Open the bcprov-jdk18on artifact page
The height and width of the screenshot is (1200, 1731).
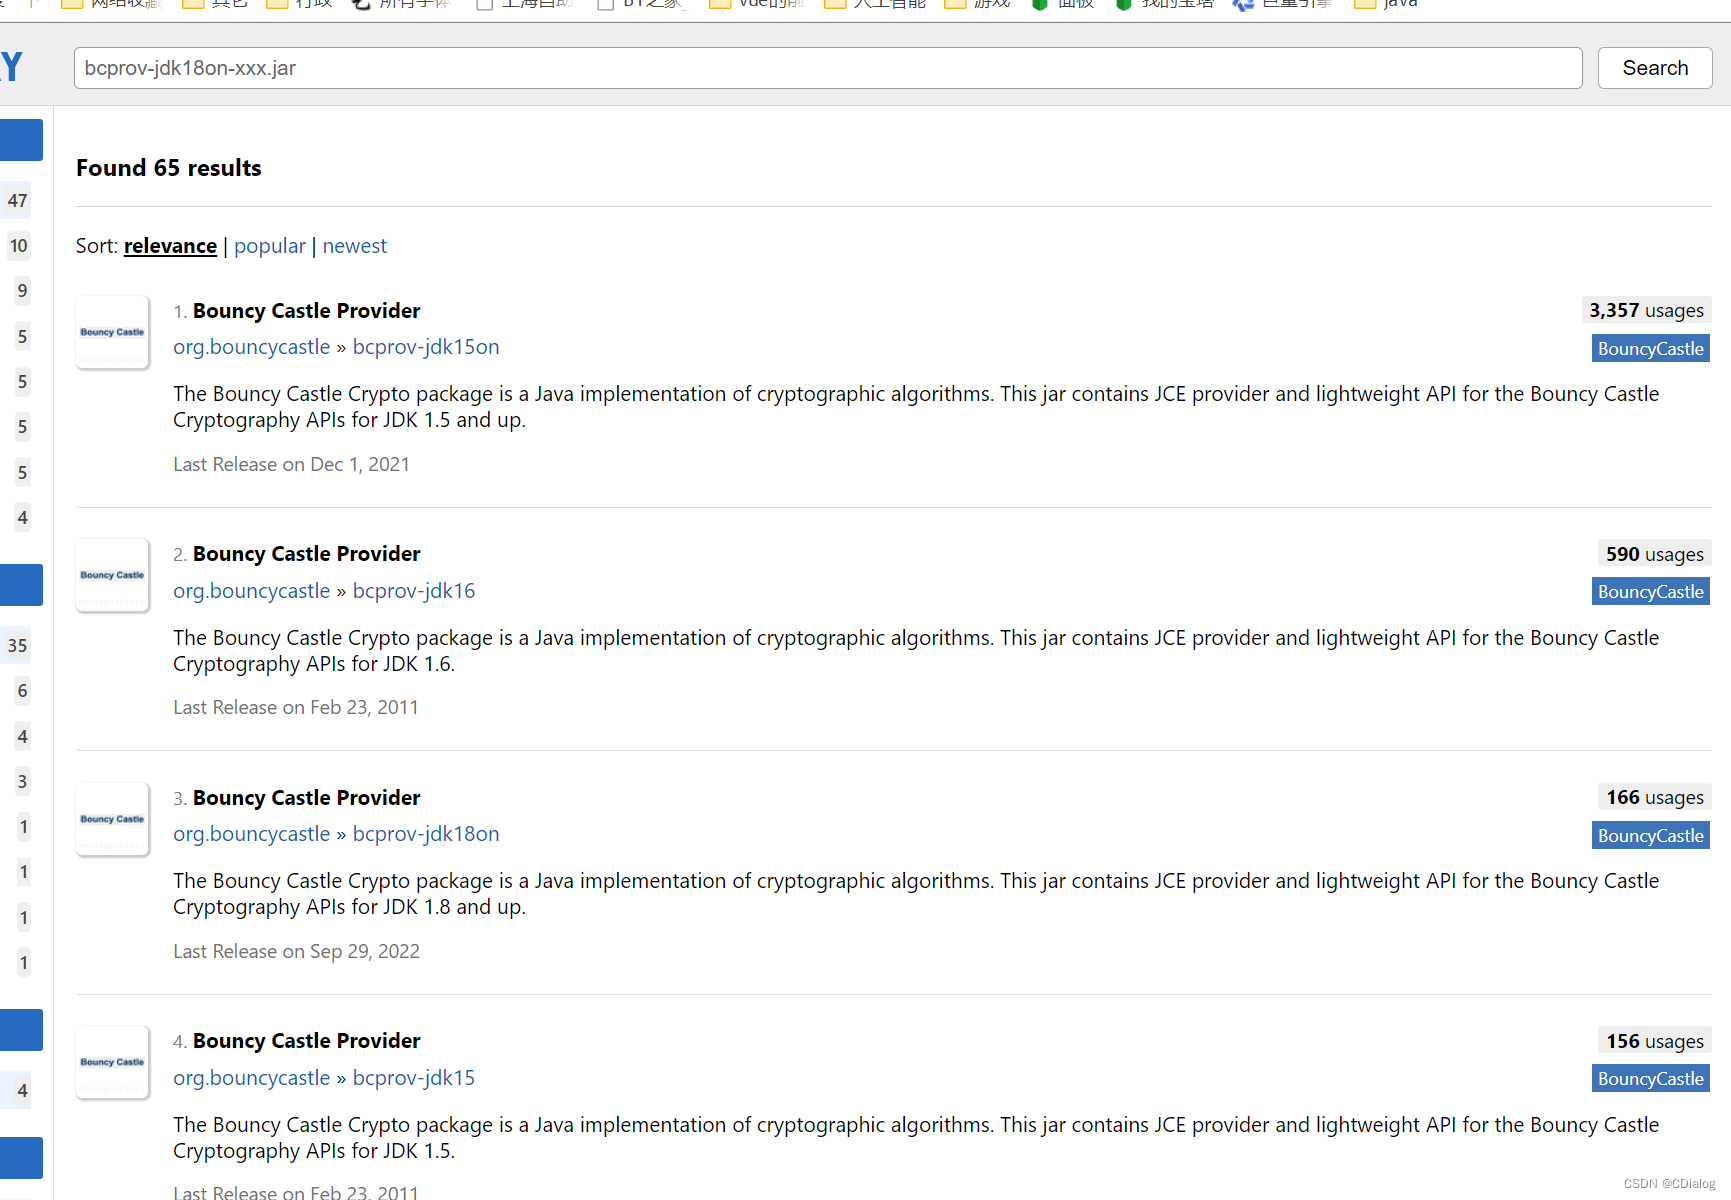click(x=426, y=834)
